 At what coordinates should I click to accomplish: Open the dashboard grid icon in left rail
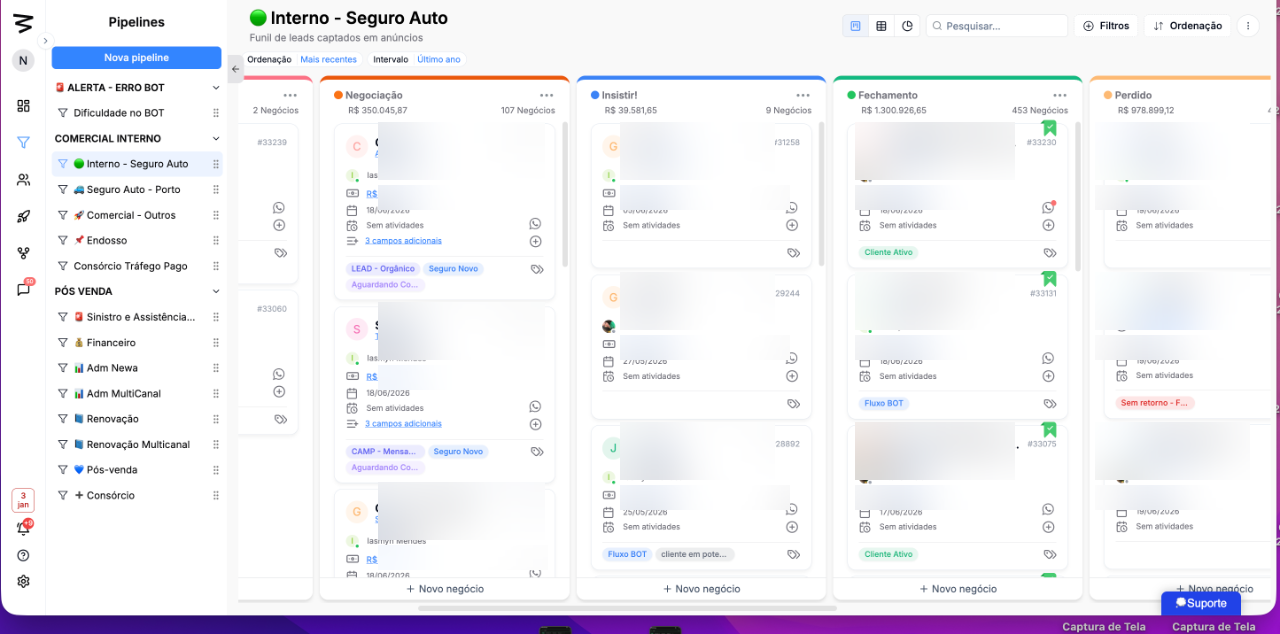tap(23, 106)
